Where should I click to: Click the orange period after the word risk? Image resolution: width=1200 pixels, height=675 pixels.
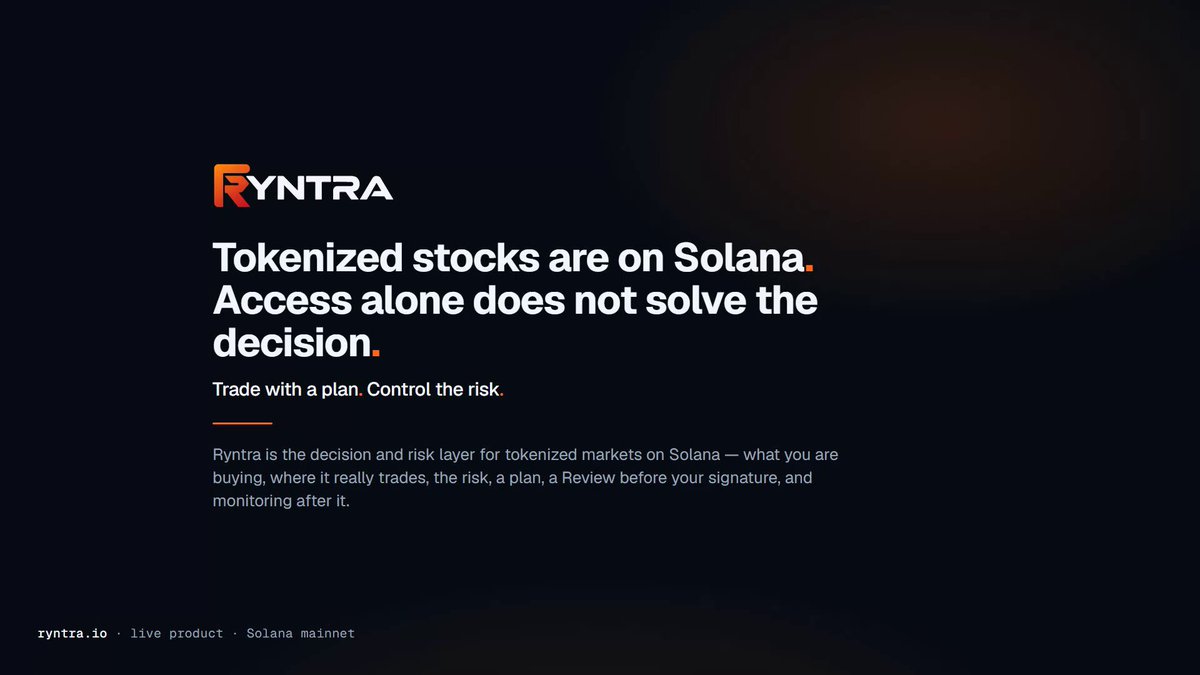[501, 396]
